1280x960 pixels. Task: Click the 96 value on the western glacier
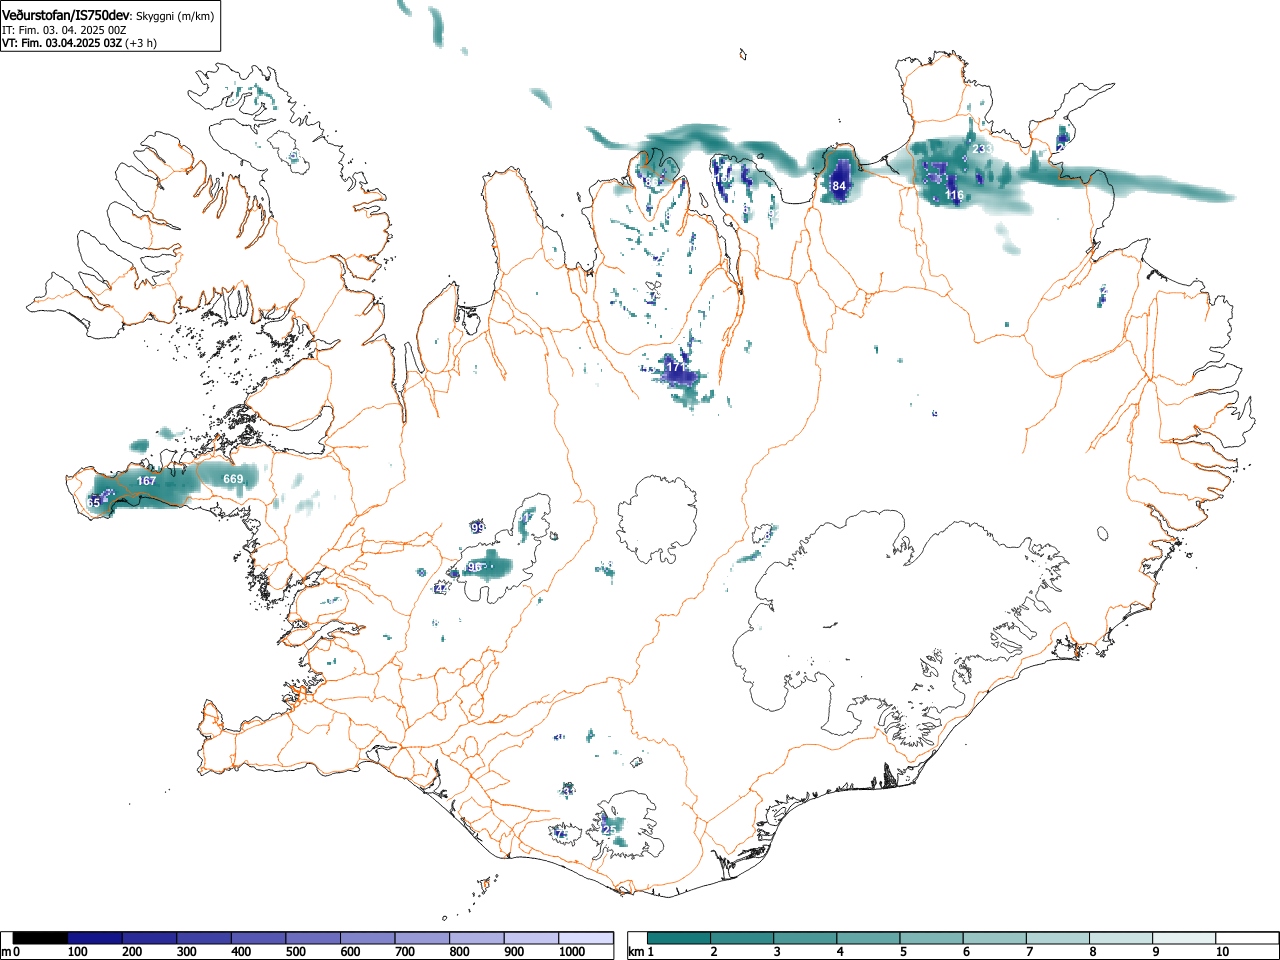point(475,567)
